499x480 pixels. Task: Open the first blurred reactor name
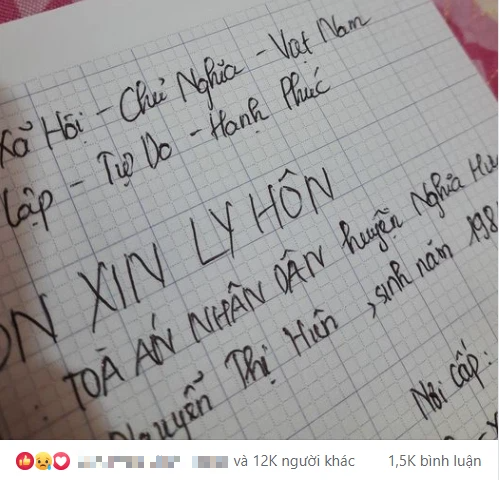click(111, 461)
